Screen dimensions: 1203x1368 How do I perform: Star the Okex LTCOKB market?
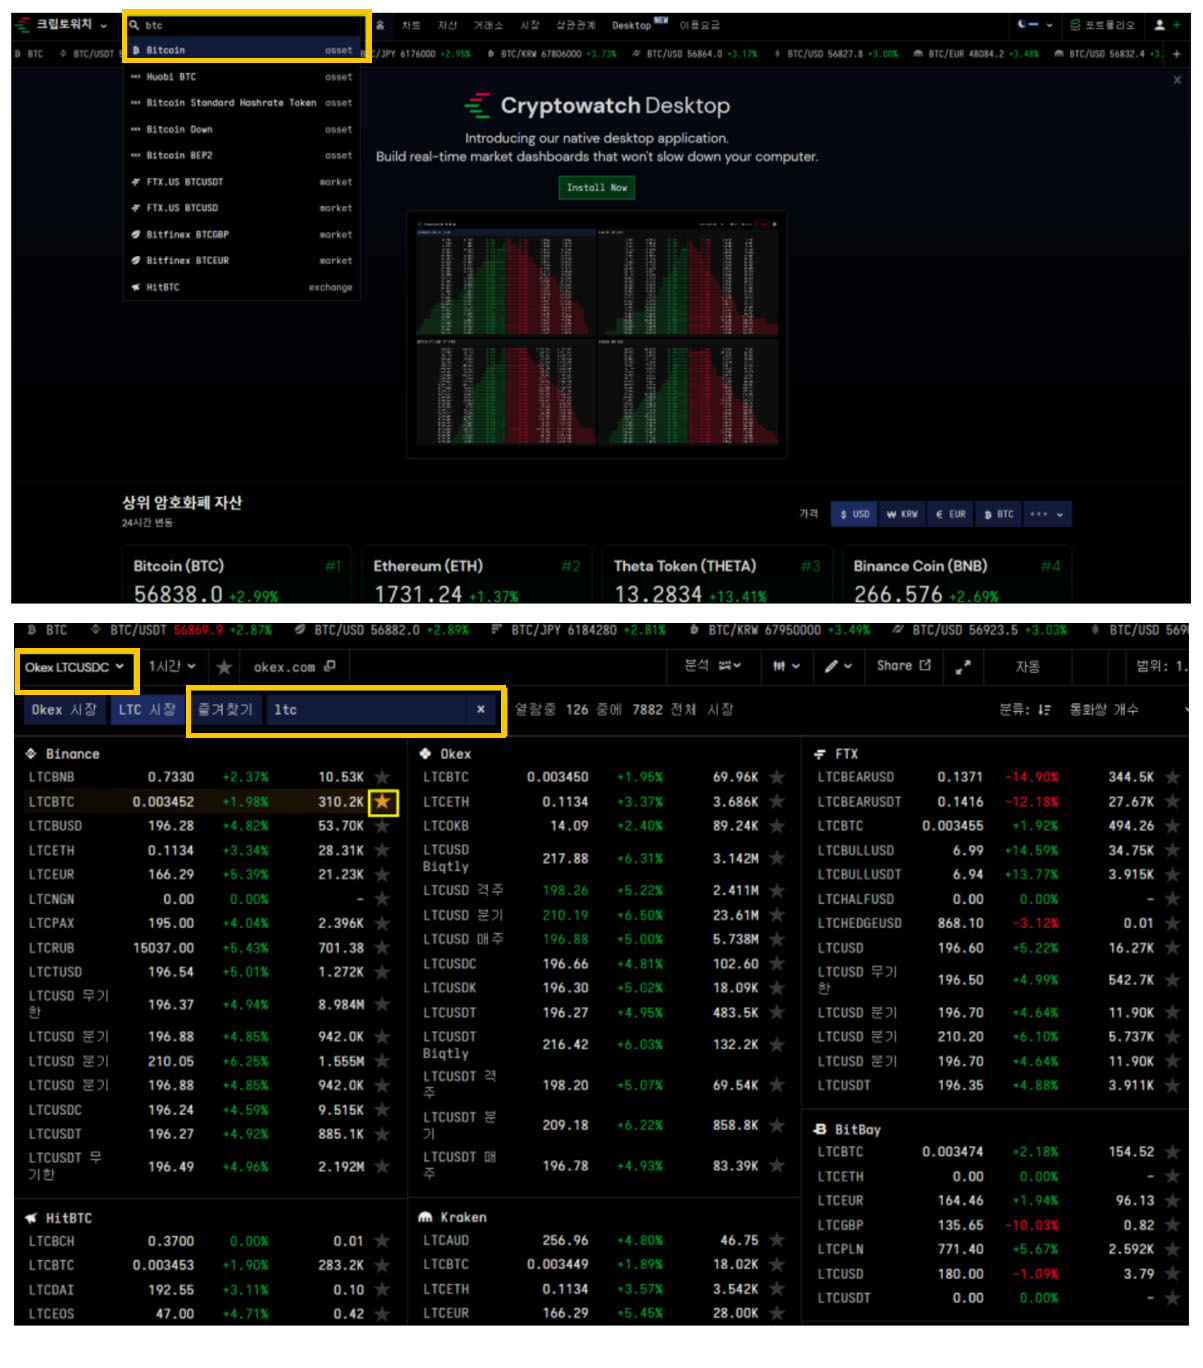[777, 826]
